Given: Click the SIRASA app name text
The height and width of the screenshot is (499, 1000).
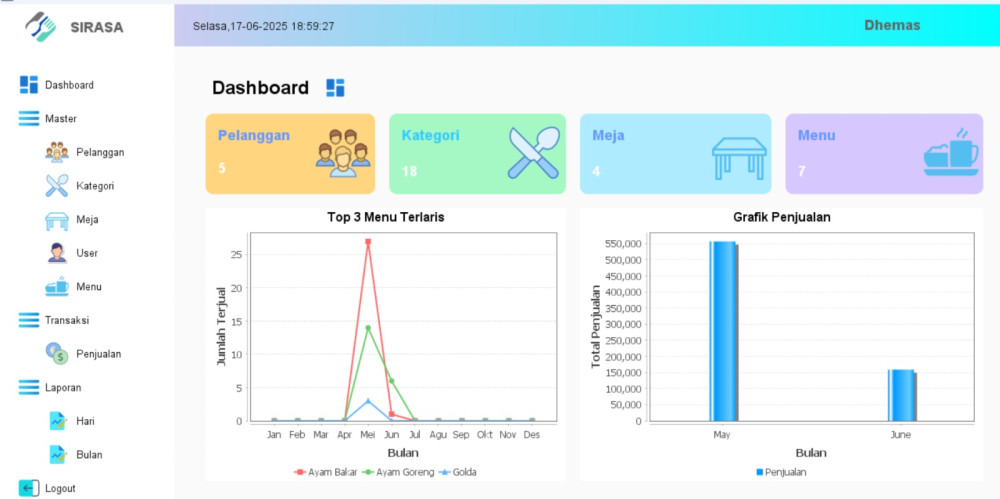Looking at the screenshot, I should [x=97, y=27].
